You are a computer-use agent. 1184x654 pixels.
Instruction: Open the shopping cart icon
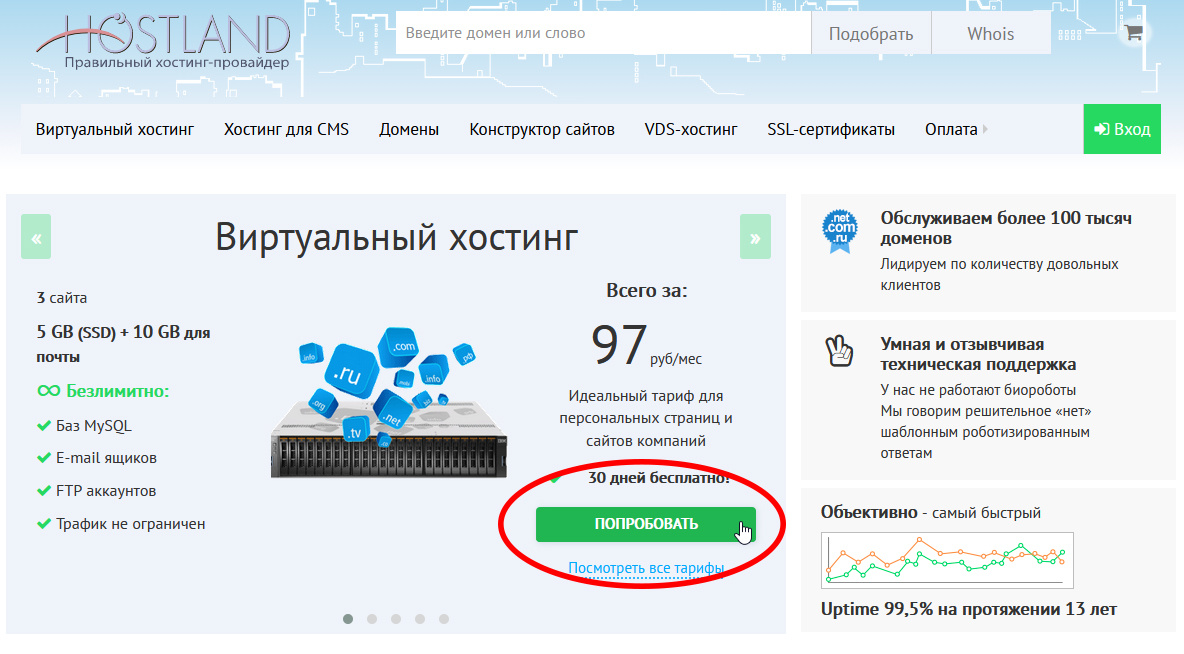(x=1133, y=32)
